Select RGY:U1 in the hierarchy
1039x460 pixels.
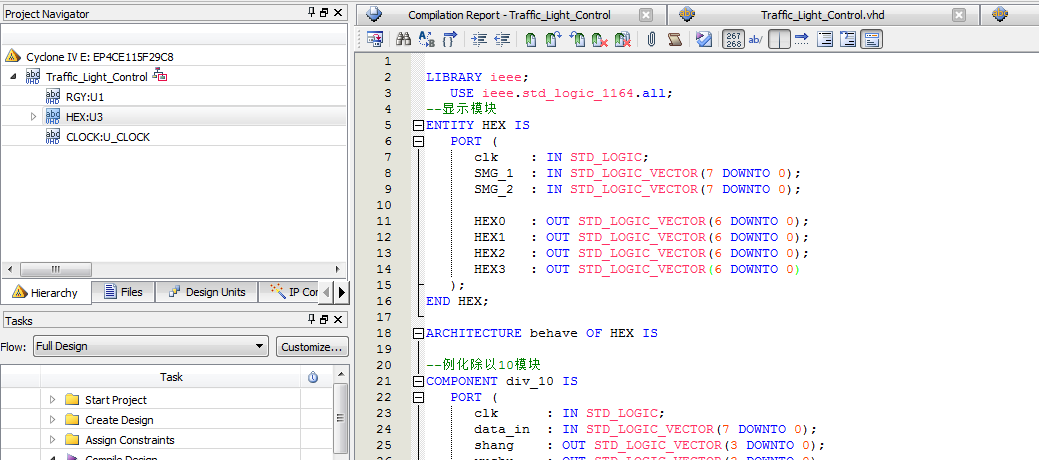[x=85, y=97]
